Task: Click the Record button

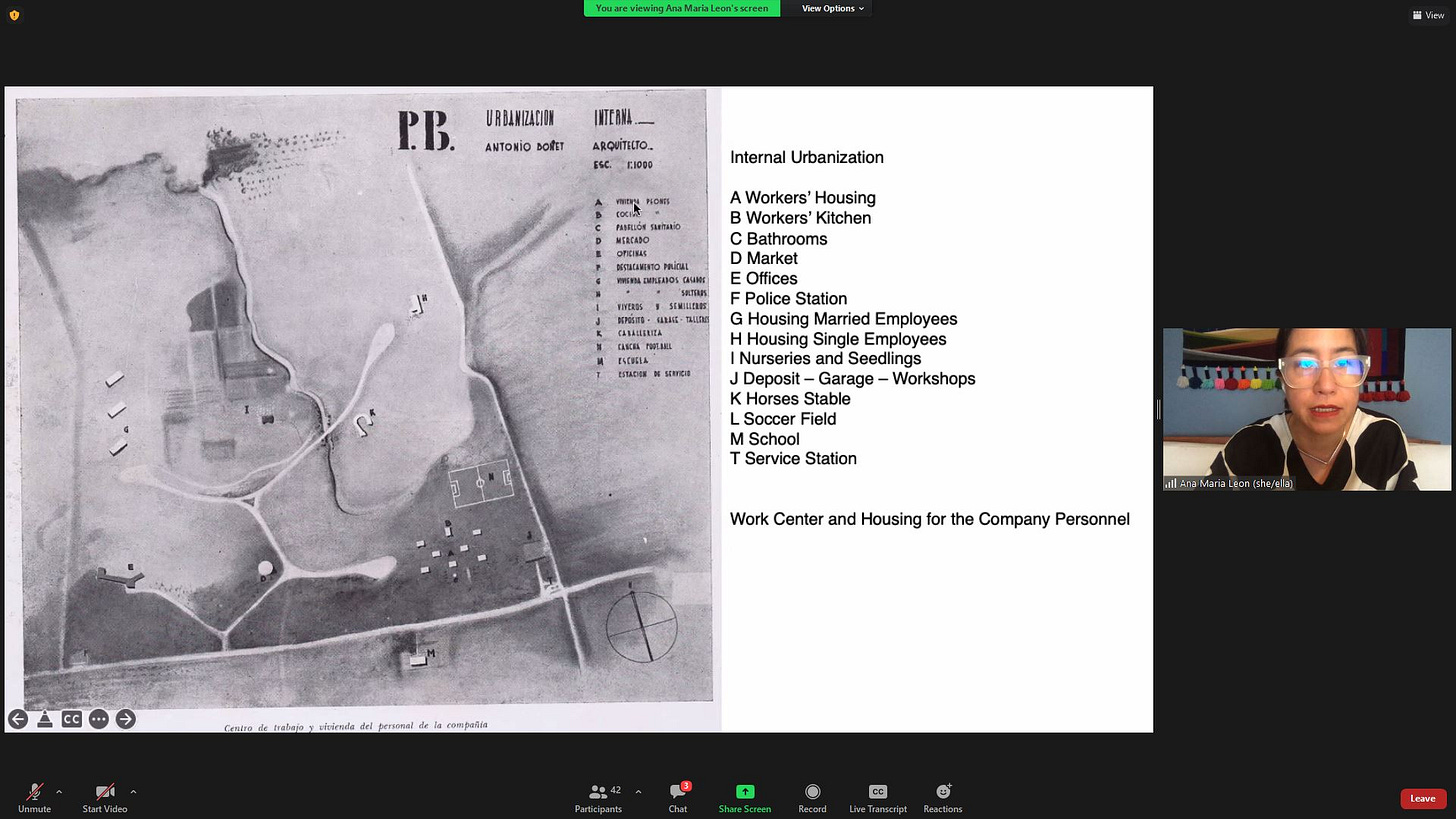Action: [812, 797]
